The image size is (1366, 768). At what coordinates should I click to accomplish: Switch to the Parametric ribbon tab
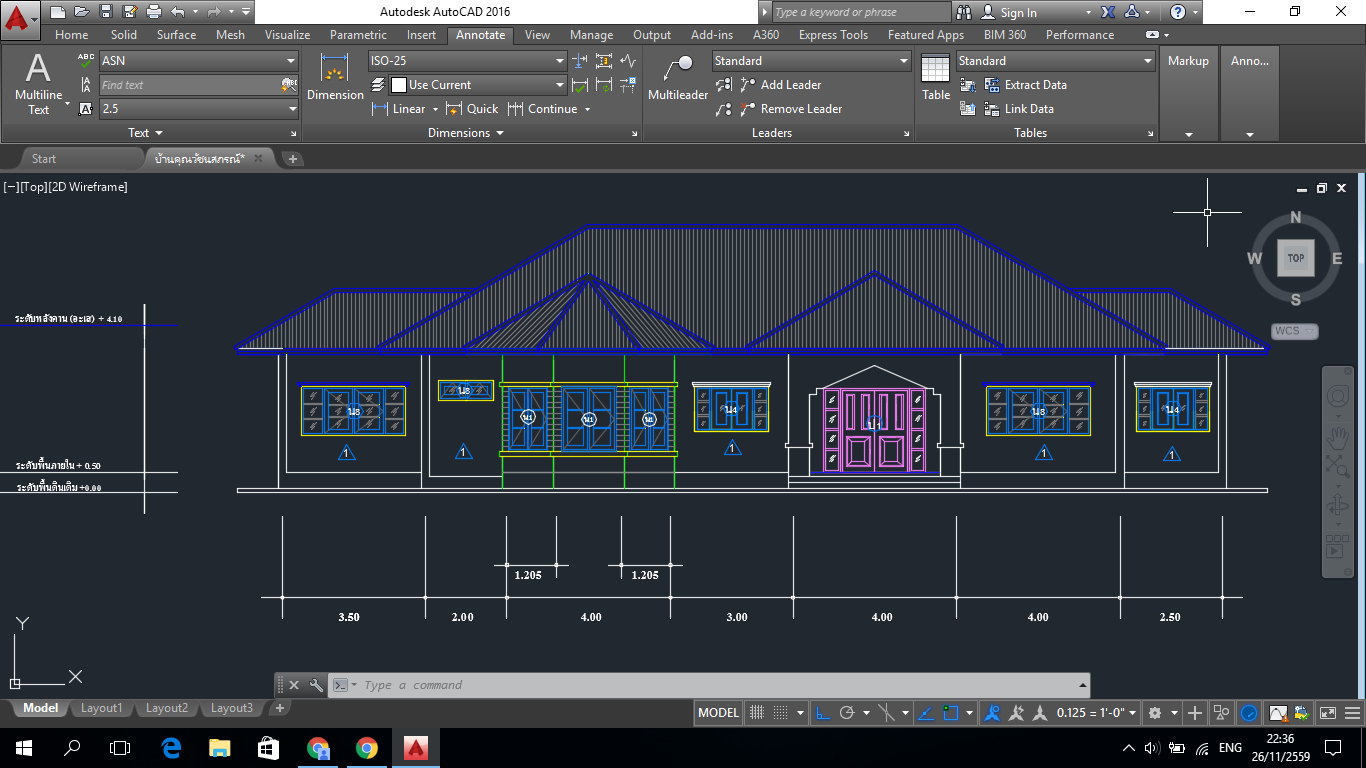point(356,34)
